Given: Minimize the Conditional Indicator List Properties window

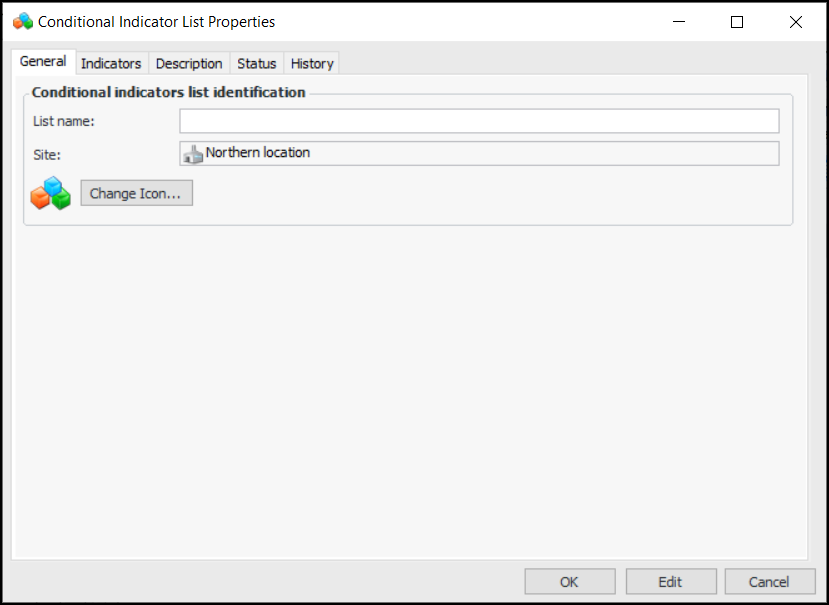Looking at the screenshot, I should [x=679, y=21].
